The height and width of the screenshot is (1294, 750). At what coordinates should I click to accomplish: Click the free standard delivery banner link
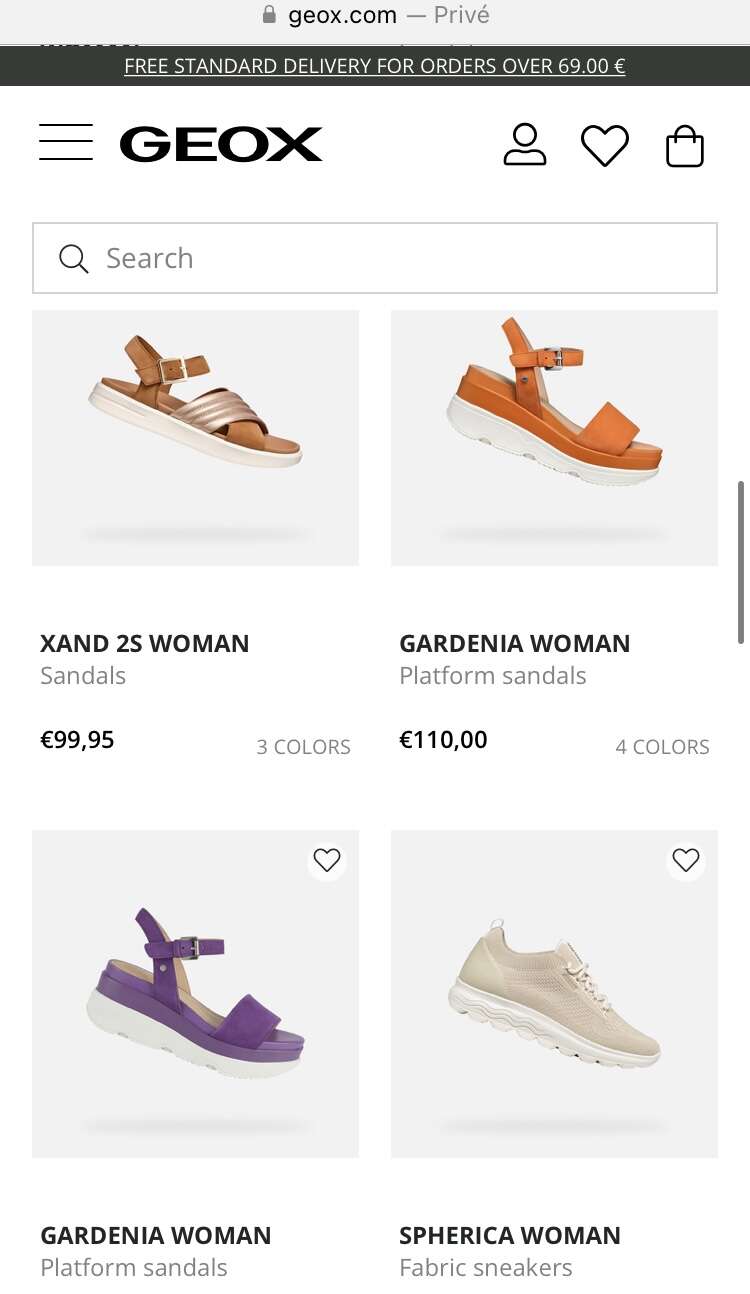(x=375, y=66)
